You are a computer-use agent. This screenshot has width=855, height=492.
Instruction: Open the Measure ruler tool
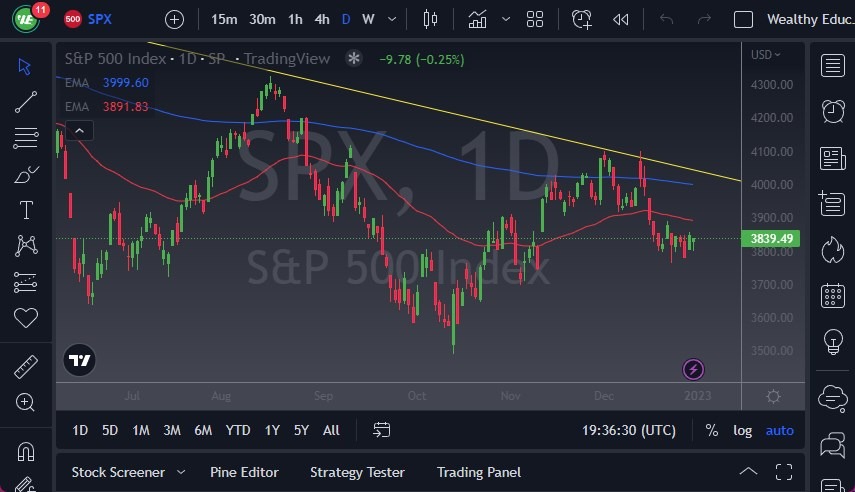26,367
